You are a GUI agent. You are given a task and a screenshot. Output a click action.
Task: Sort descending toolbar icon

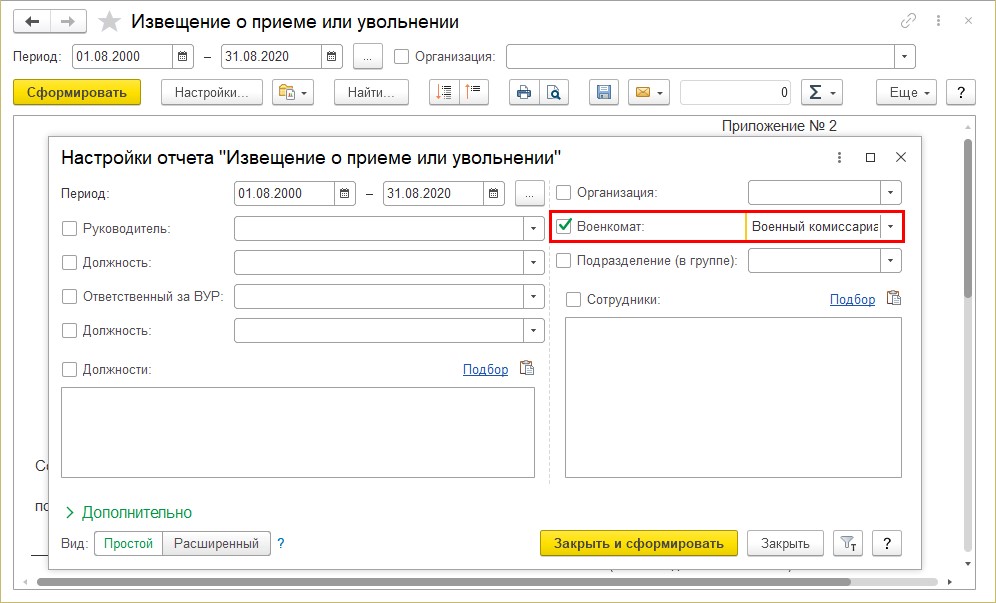[x=473, y=93]
